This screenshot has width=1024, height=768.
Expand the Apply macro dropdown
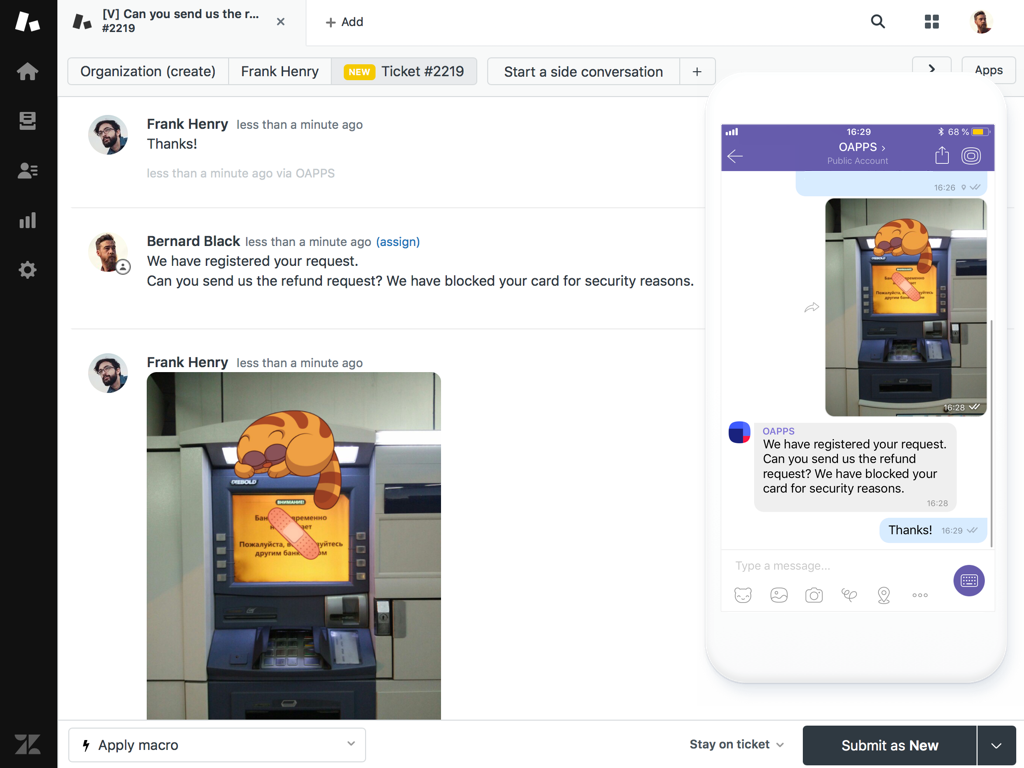point(217,744)
